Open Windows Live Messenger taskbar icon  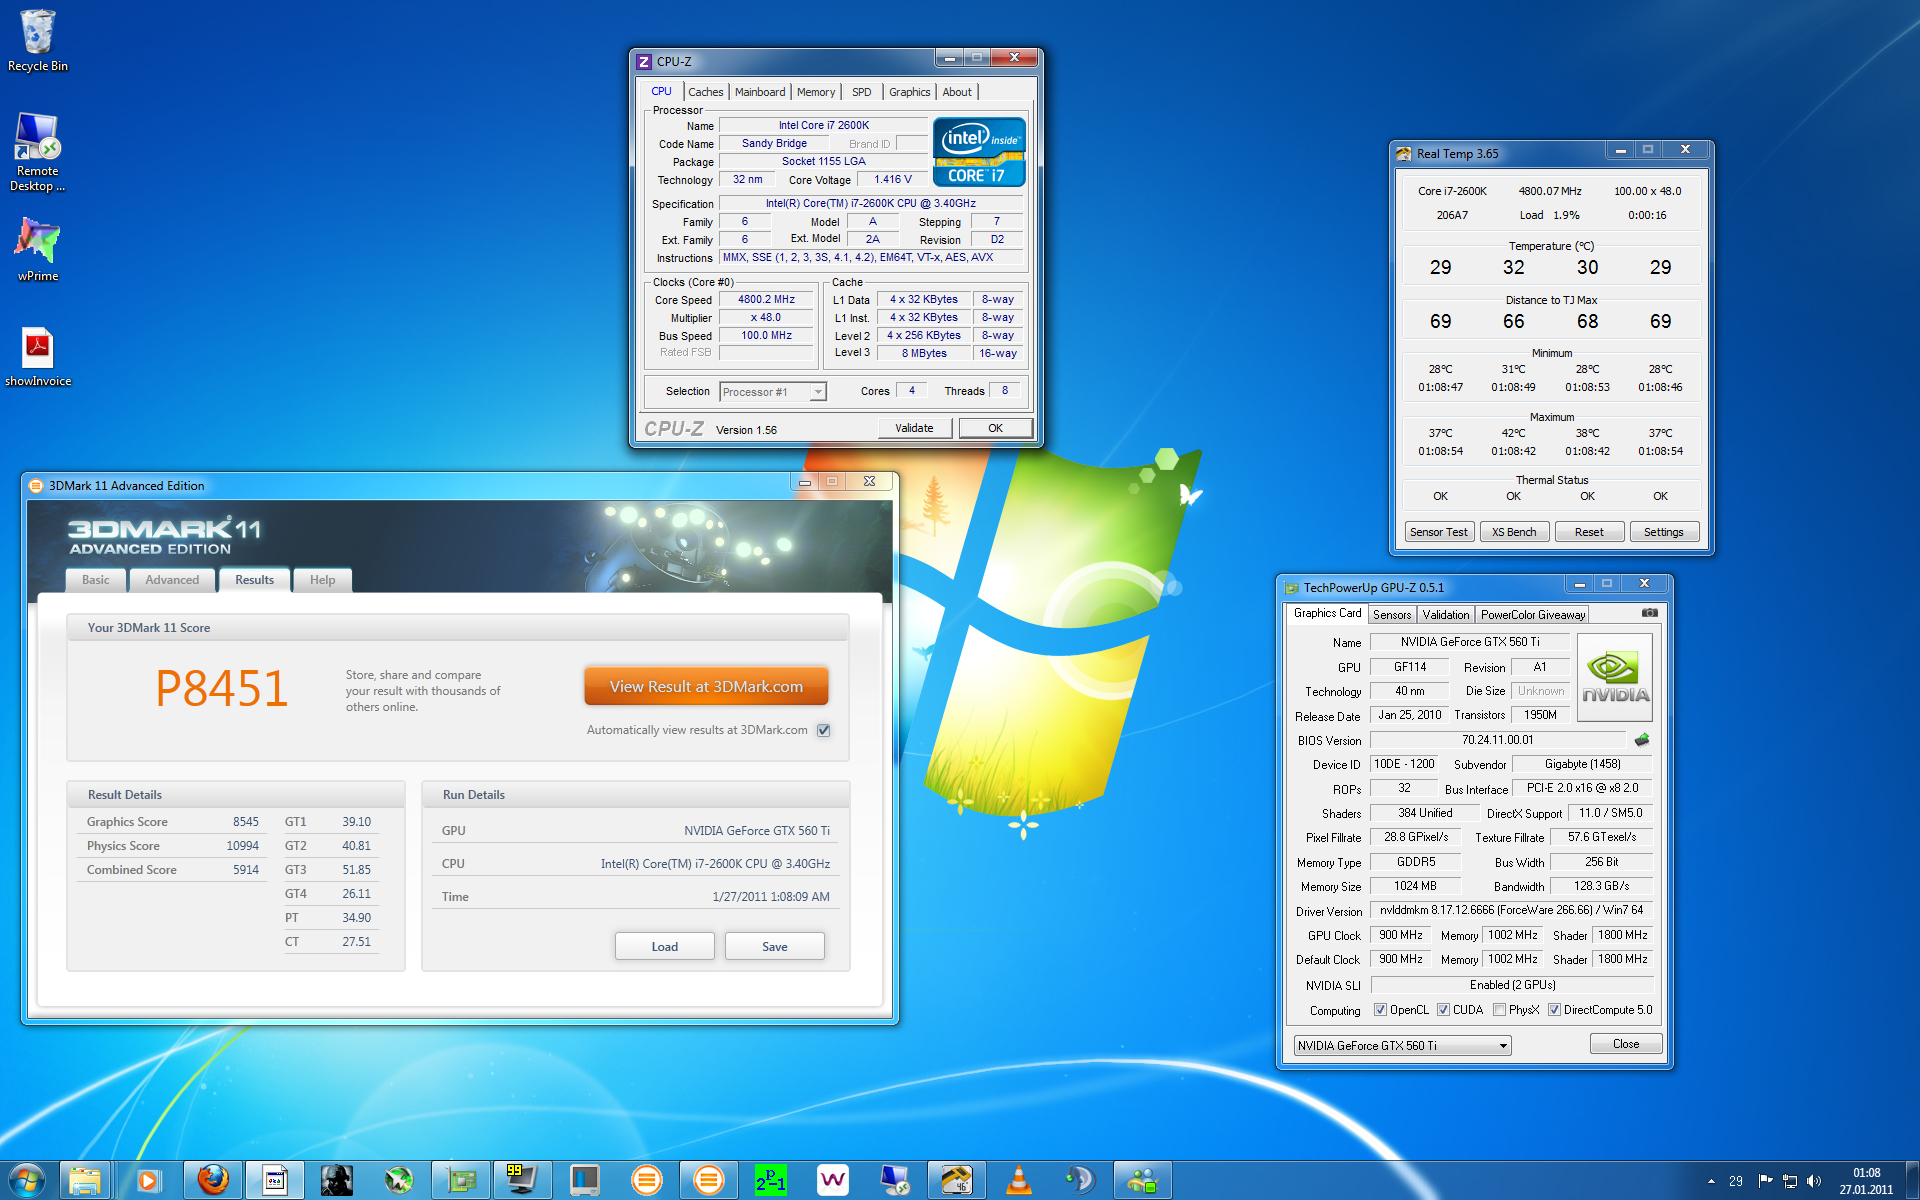[x=1142, y=1180]
